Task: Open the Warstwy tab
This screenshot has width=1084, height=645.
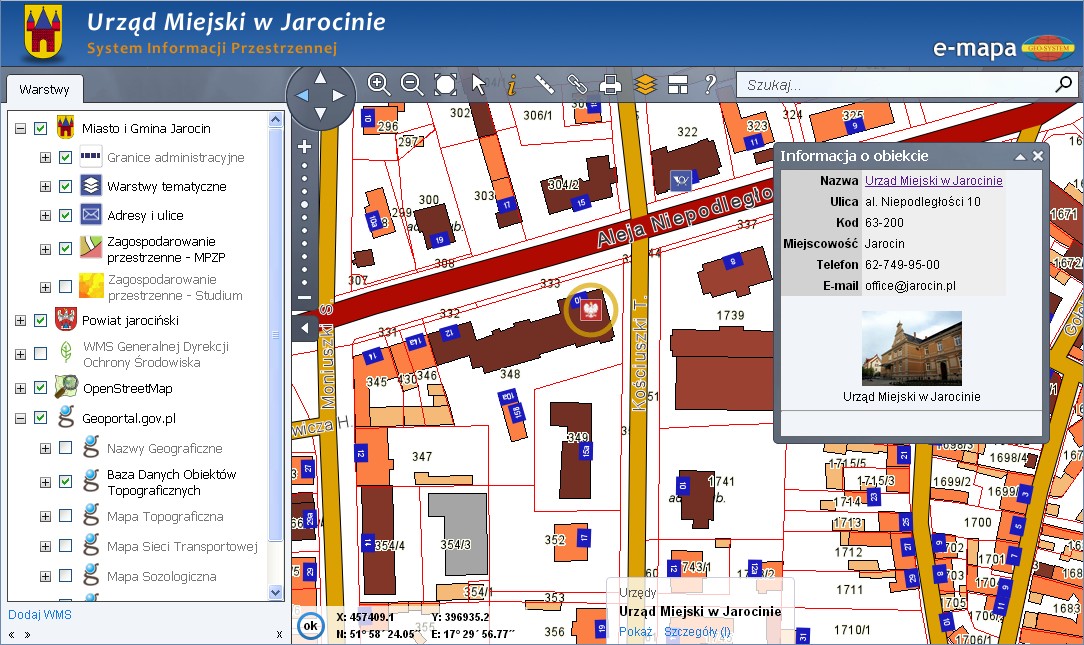Action: (x=44, y=89)
